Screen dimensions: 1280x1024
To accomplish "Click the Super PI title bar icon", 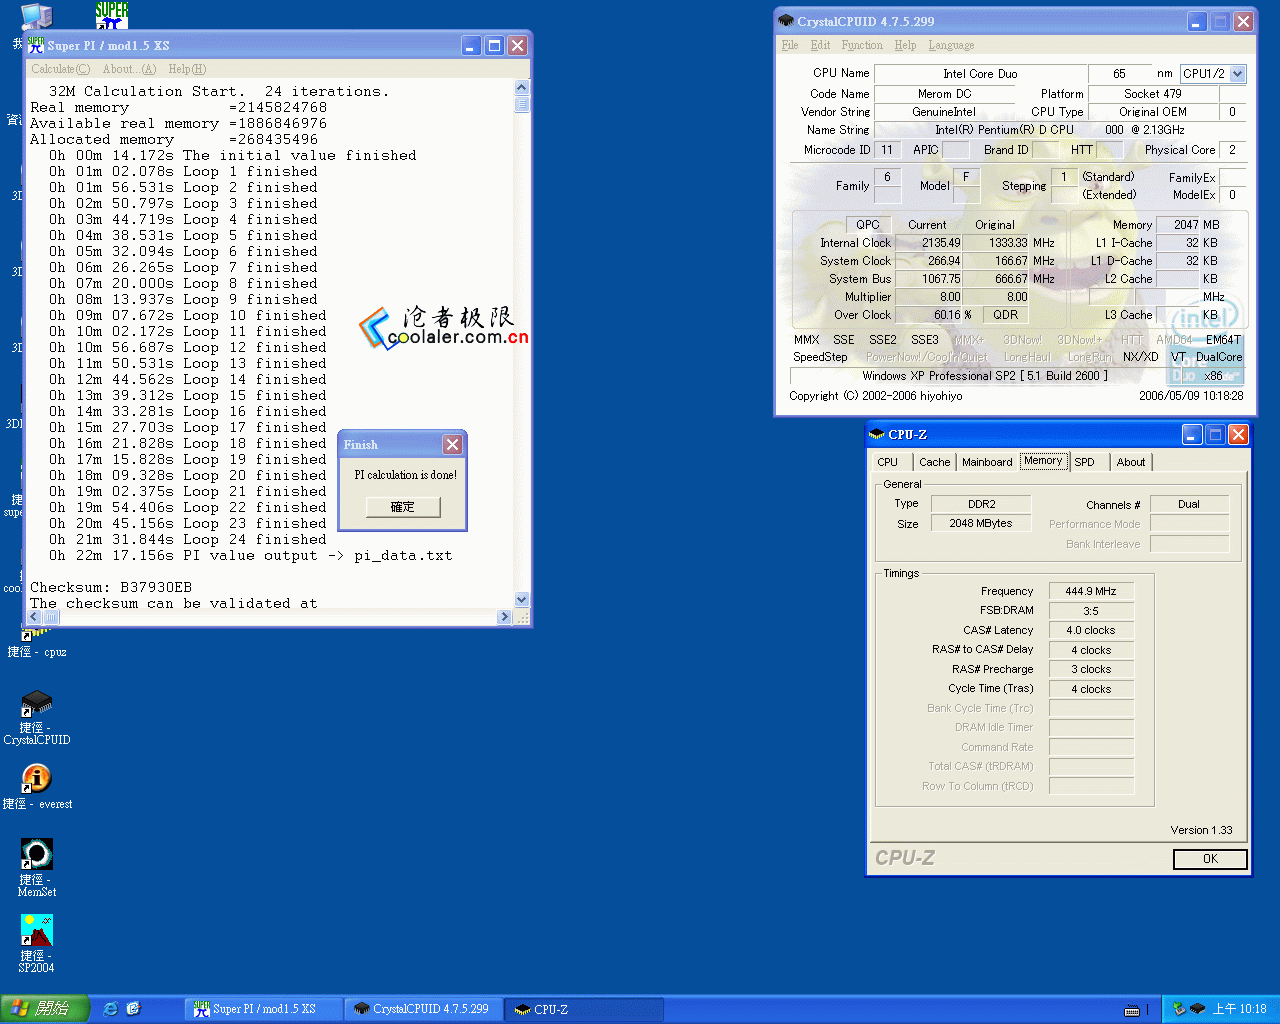I will 36,46.
